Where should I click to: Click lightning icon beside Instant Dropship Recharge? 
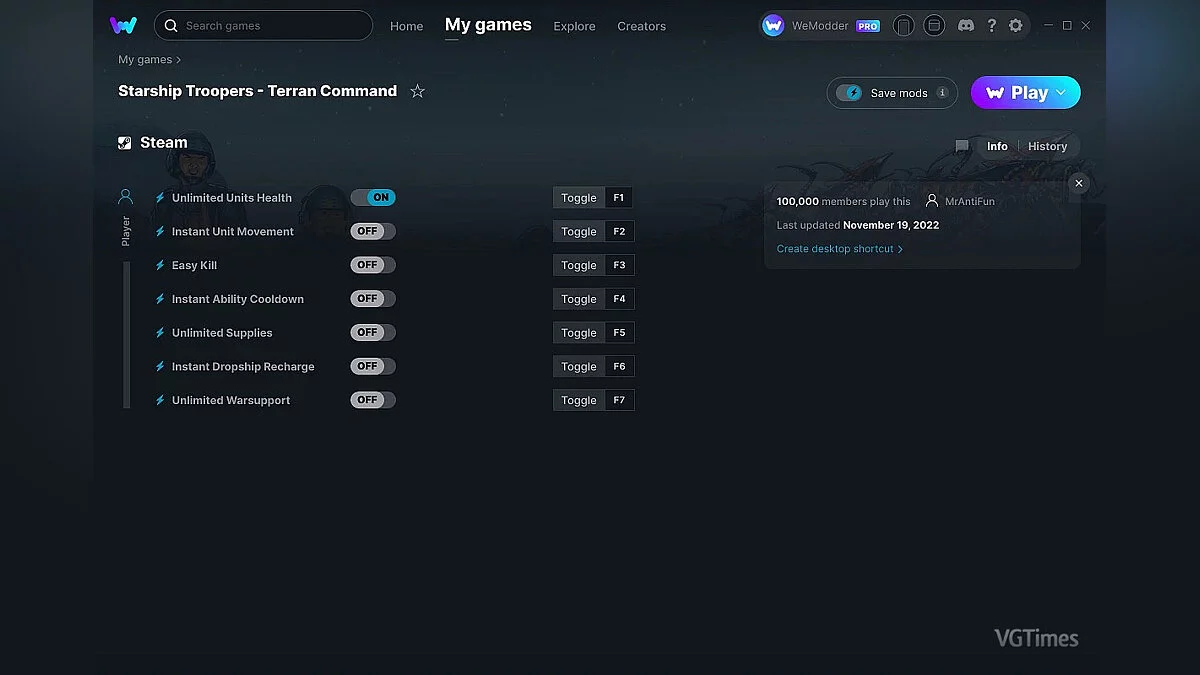[x=160, y=367]
